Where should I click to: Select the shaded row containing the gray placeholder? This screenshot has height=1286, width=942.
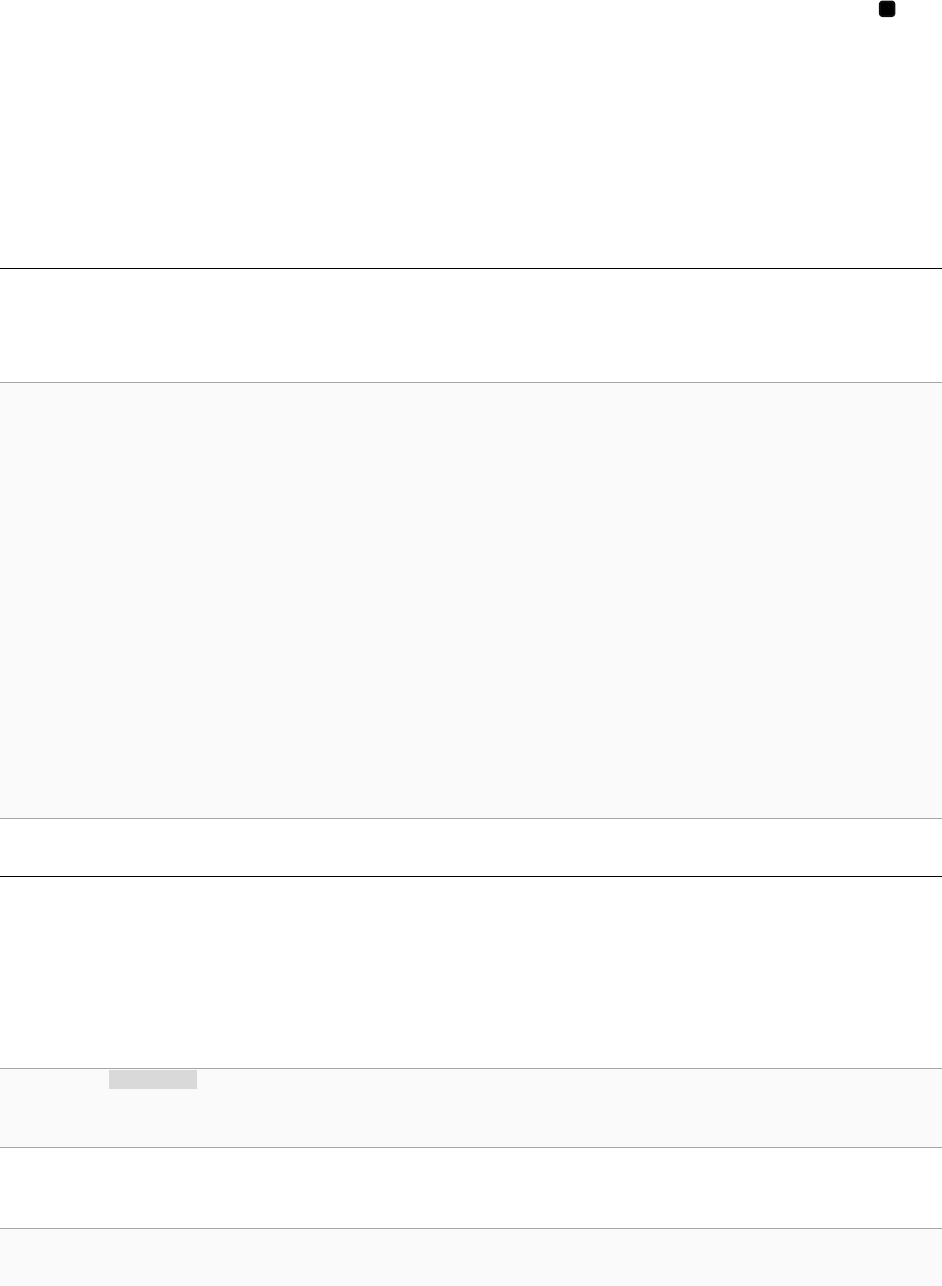click(x=471, y=1108)
